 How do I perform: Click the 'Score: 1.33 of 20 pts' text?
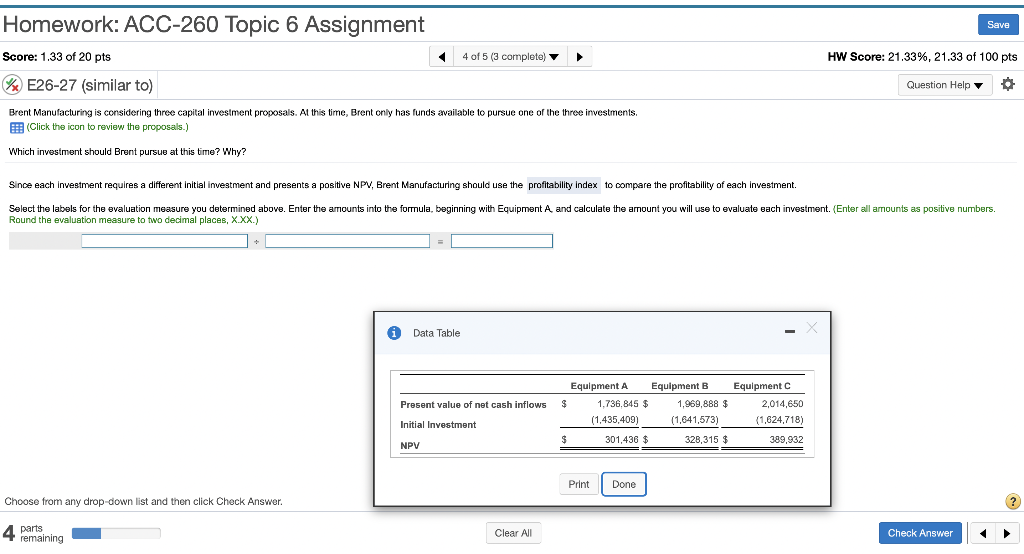(57, 57)
